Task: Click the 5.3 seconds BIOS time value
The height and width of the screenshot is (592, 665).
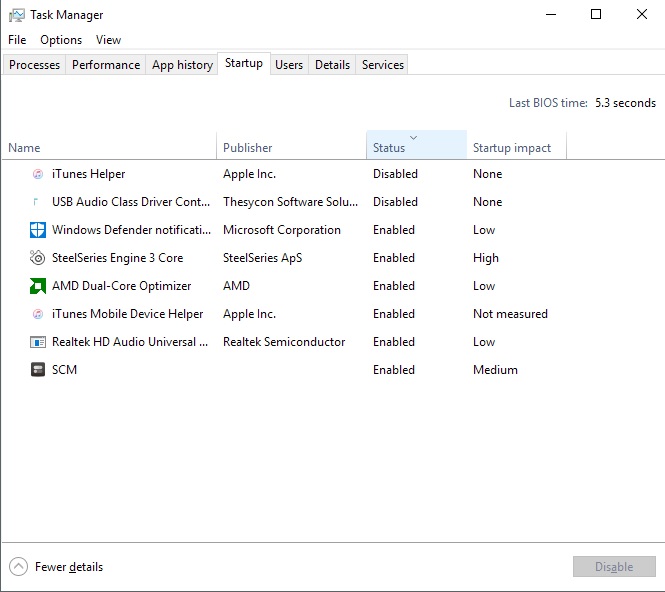Action: [x=626, y=103]
